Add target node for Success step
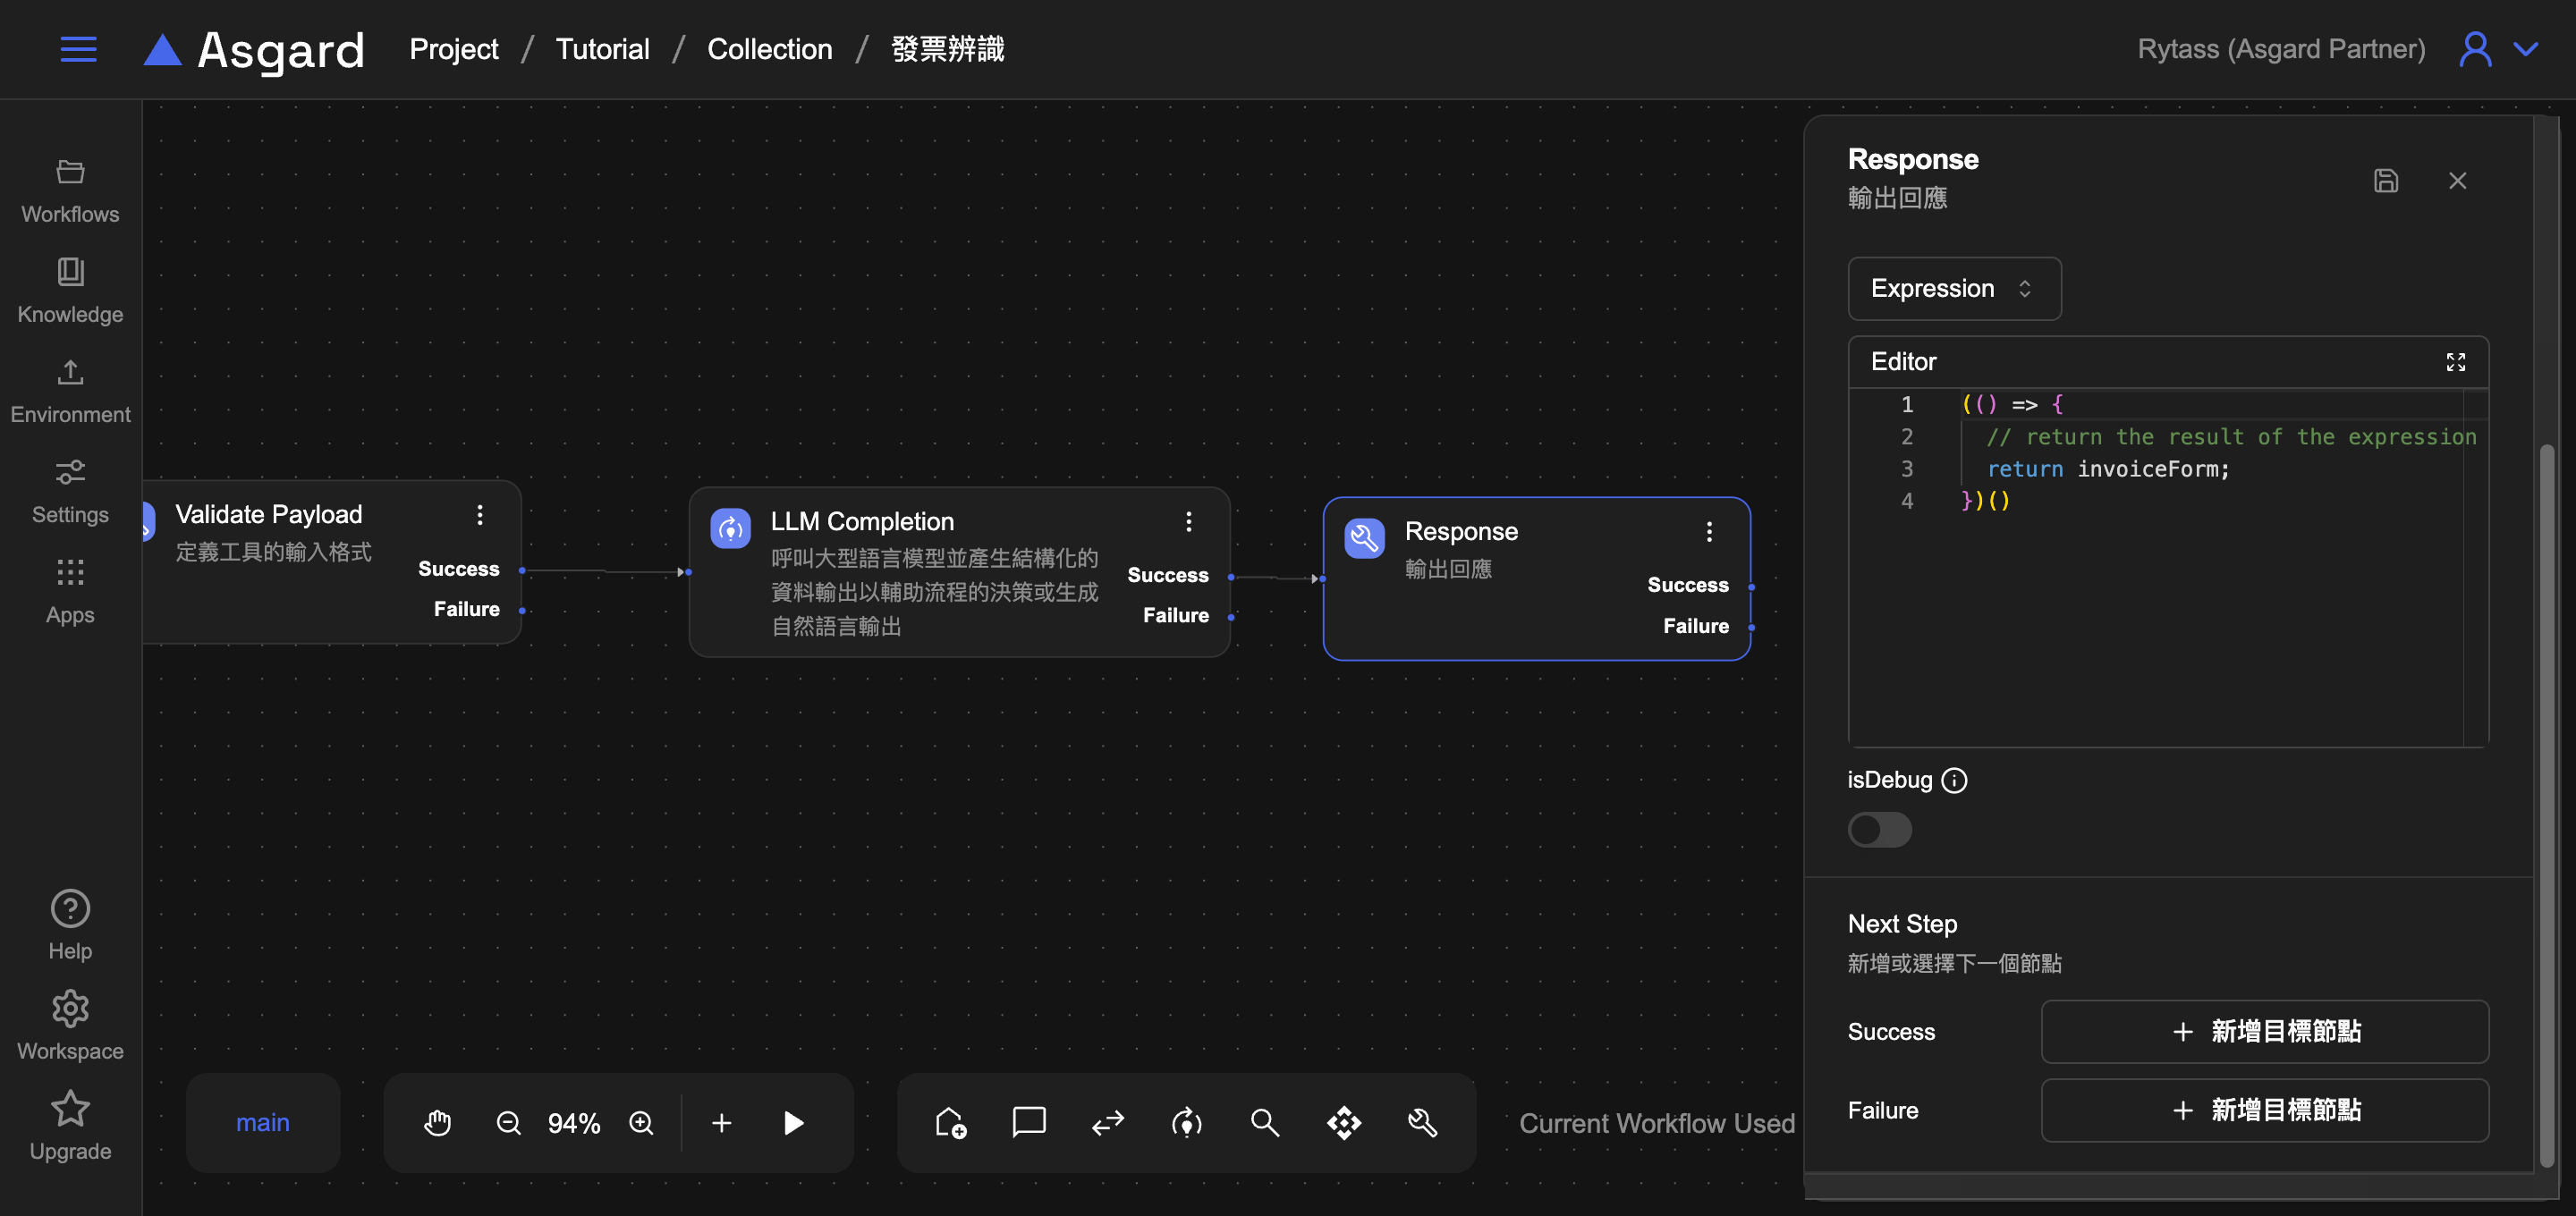Screen dimensions: 2576x1216 click(2264, 1031)
